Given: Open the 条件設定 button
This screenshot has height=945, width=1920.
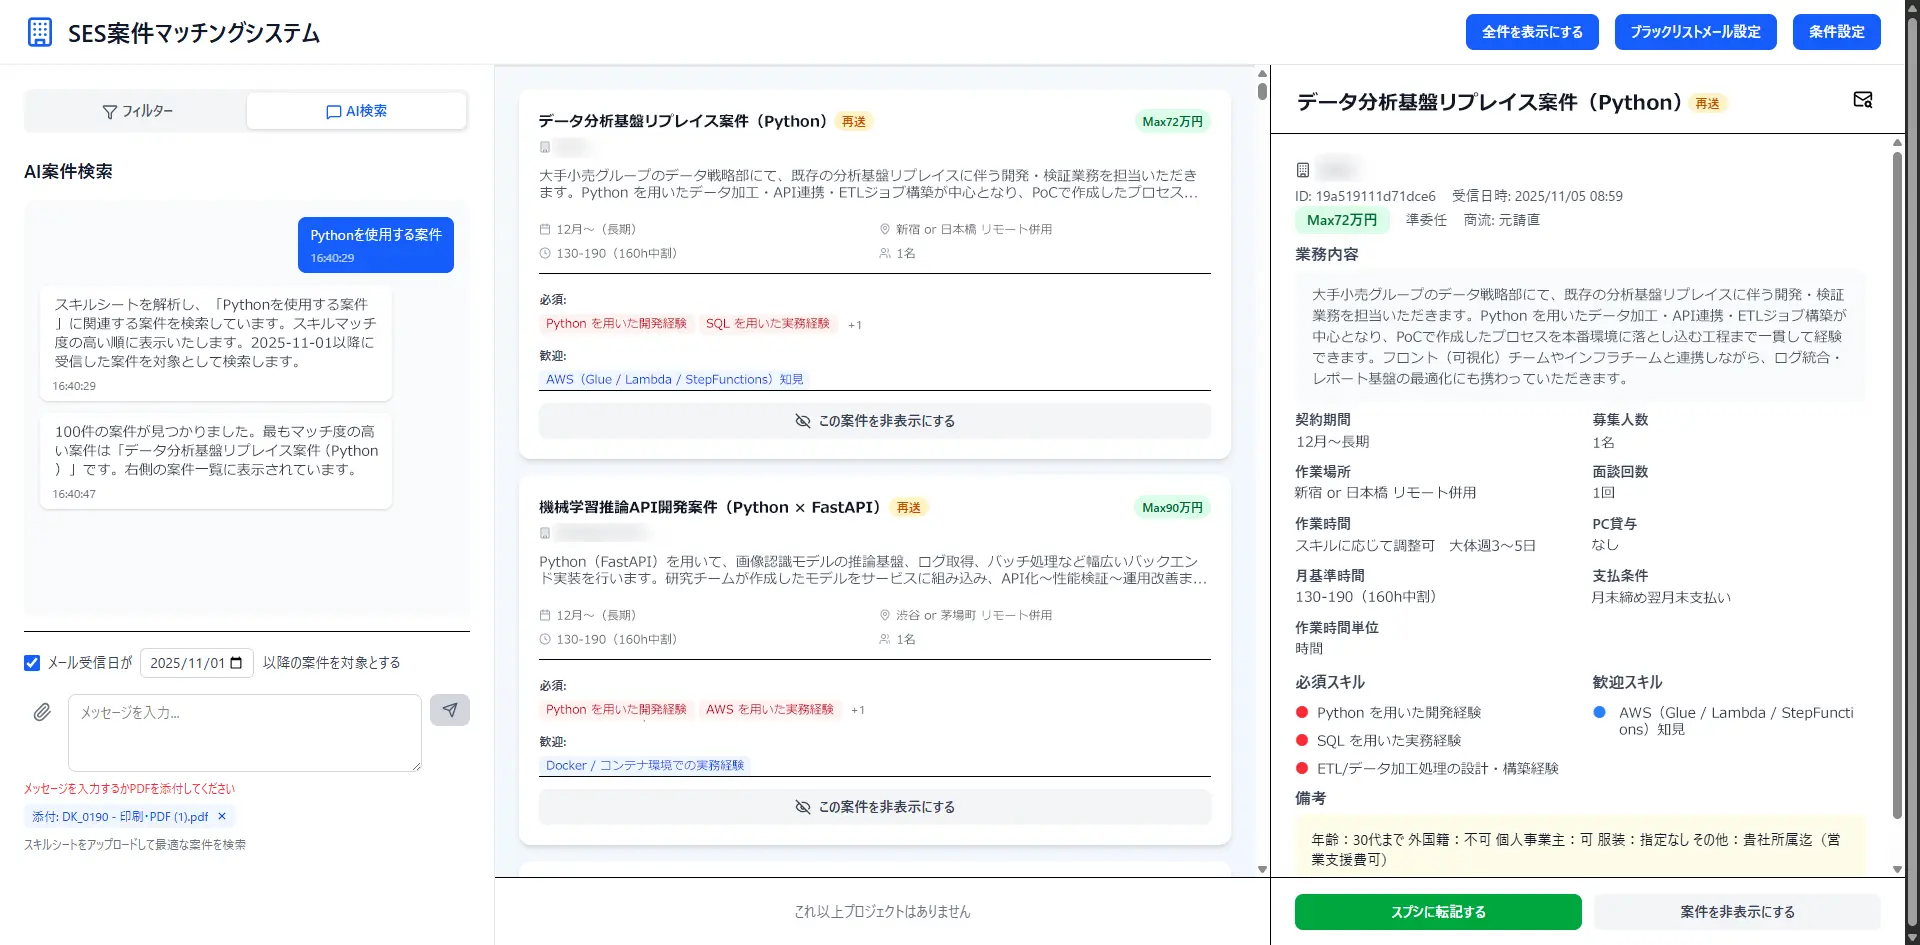Looking at the screenshot, I should [1836, 32].
